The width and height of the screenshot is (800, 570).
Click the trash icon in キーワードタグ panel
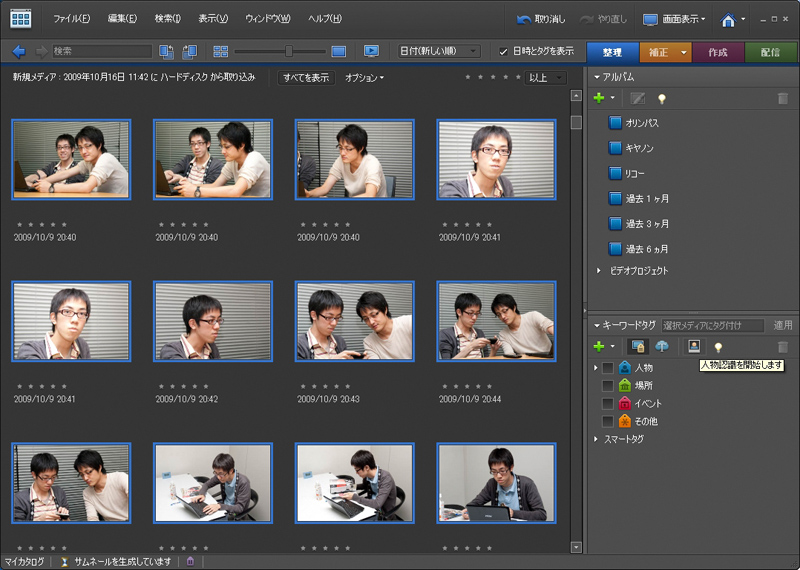783,347
